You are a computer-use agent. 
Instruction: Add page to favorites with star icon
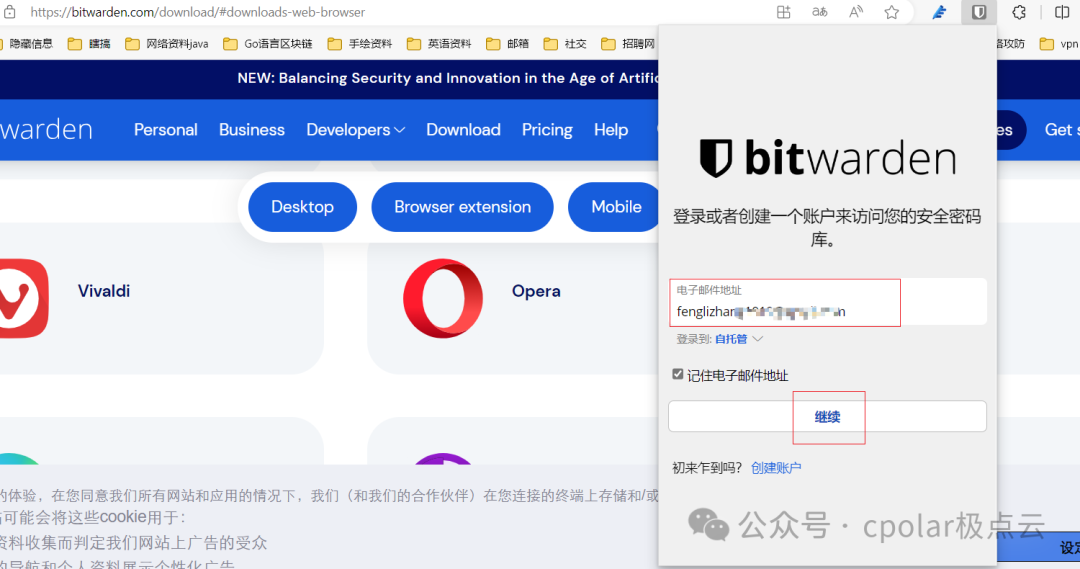coord(892,12)
